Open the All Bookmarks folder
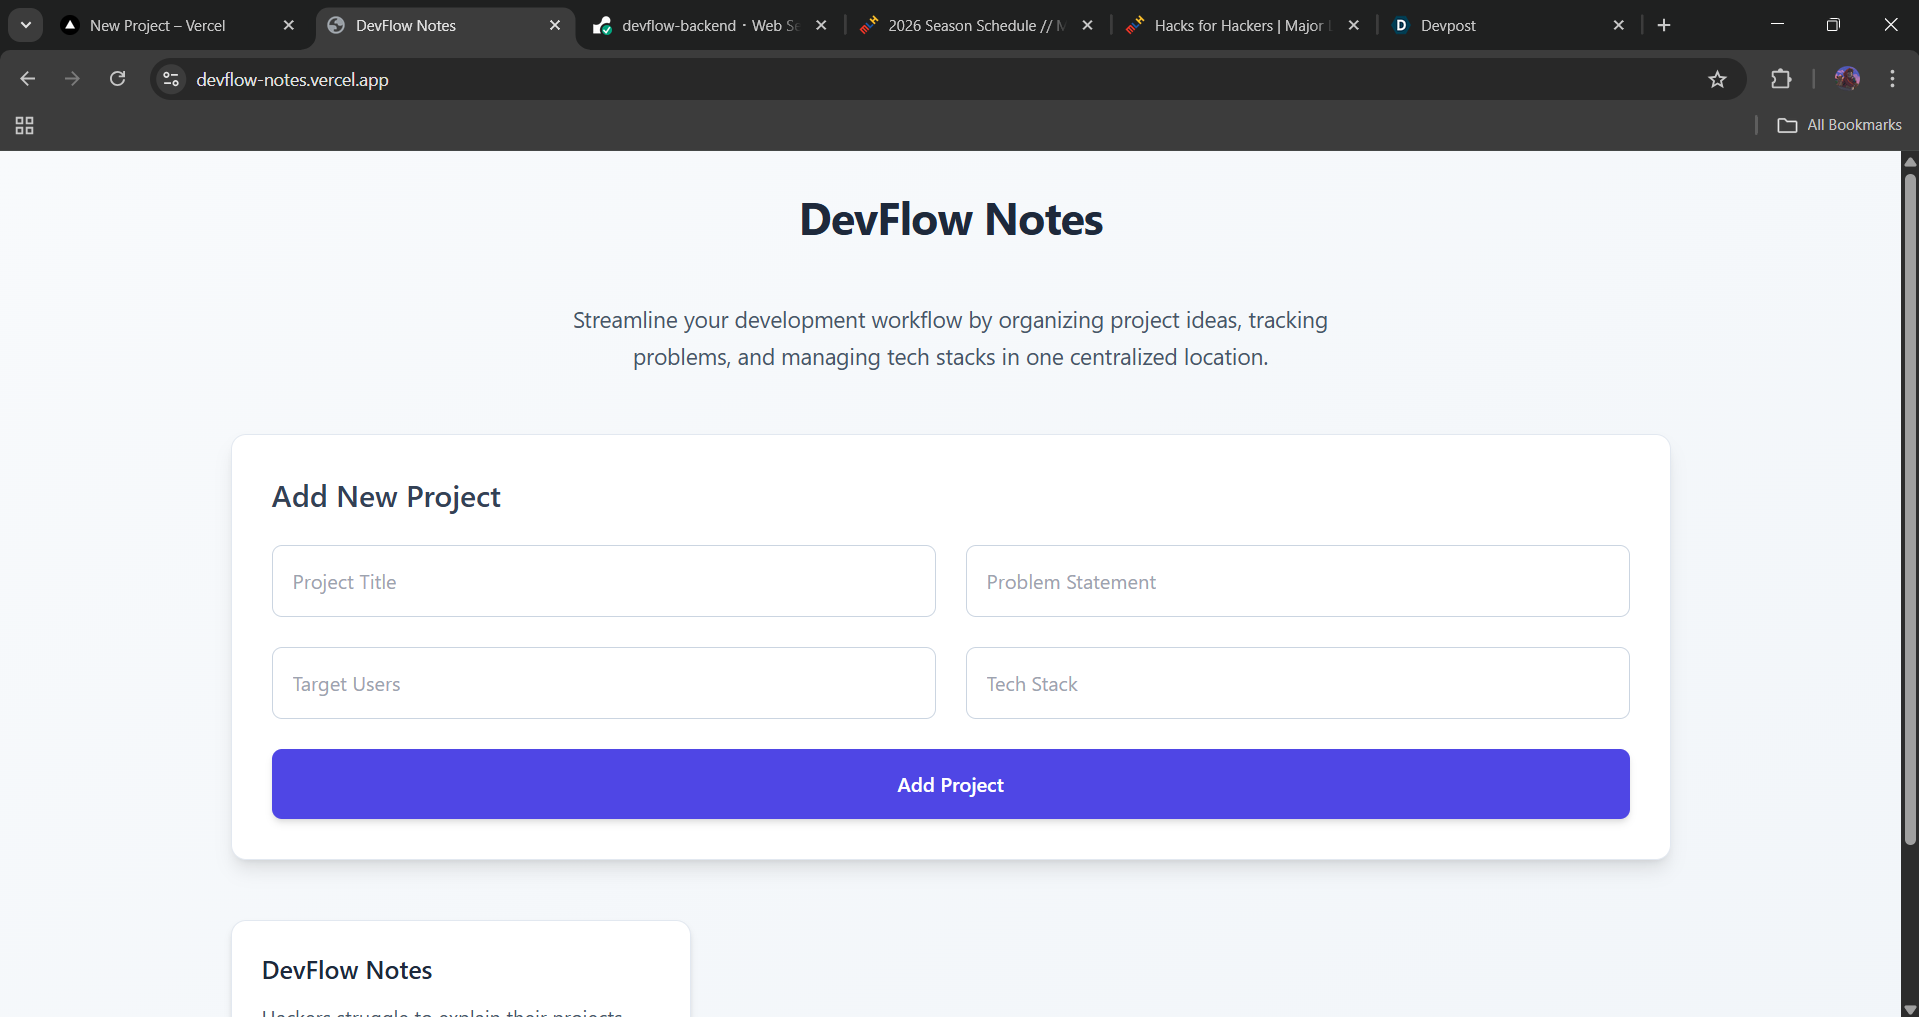 1839,125
